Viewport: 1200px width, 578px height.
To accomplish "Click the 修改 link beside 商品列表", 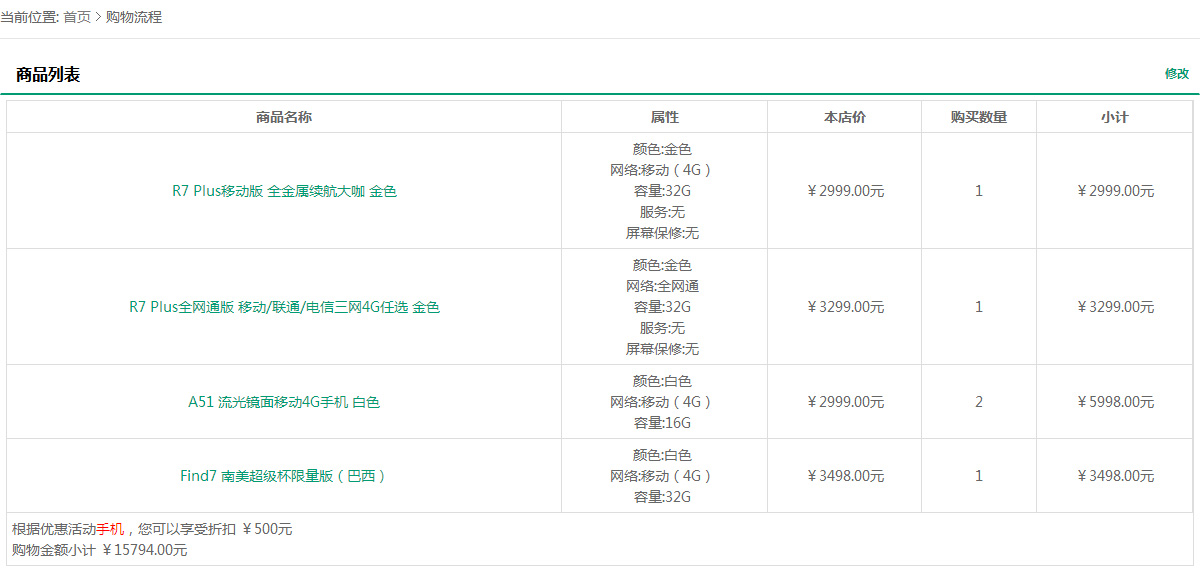I will (x=1177, y=73).
